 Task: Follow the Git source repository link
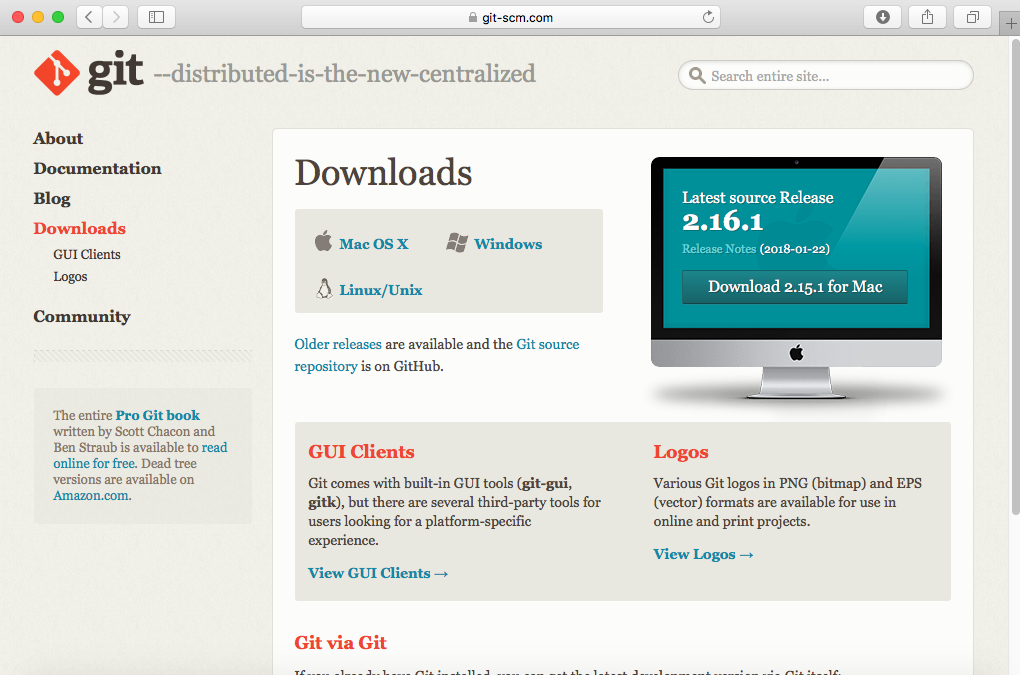tap(436, 355)
